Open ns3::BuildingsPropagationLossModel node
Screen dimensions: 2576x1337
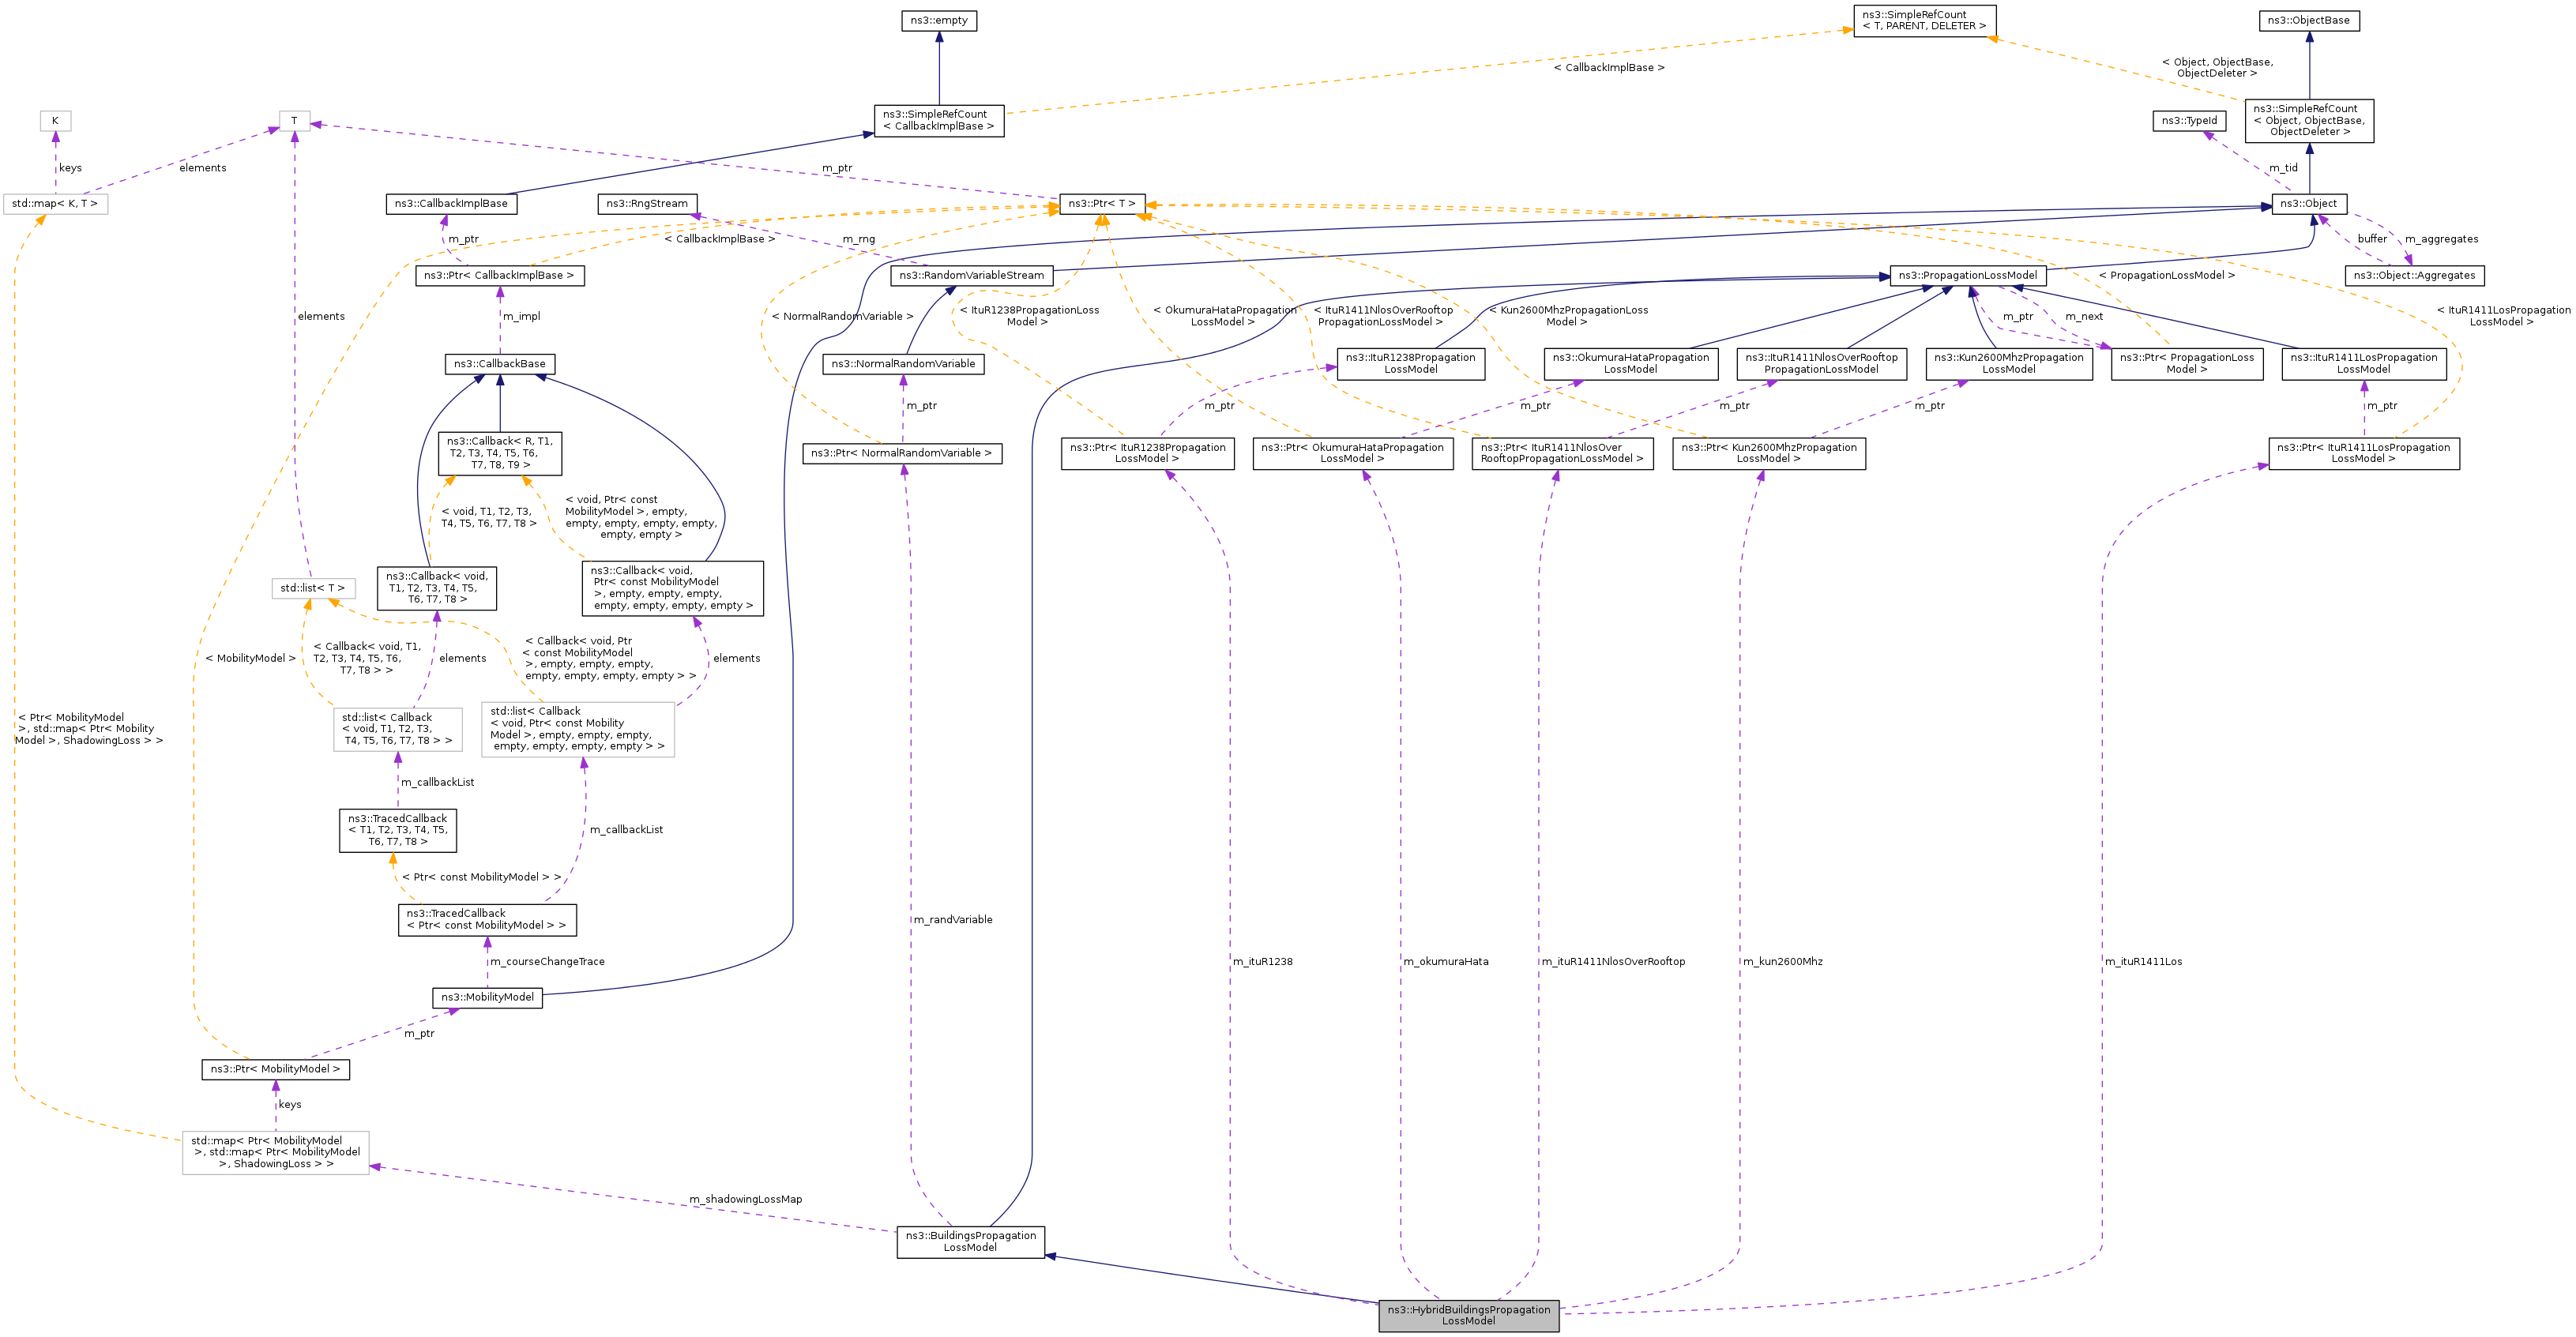[970, 1241]
